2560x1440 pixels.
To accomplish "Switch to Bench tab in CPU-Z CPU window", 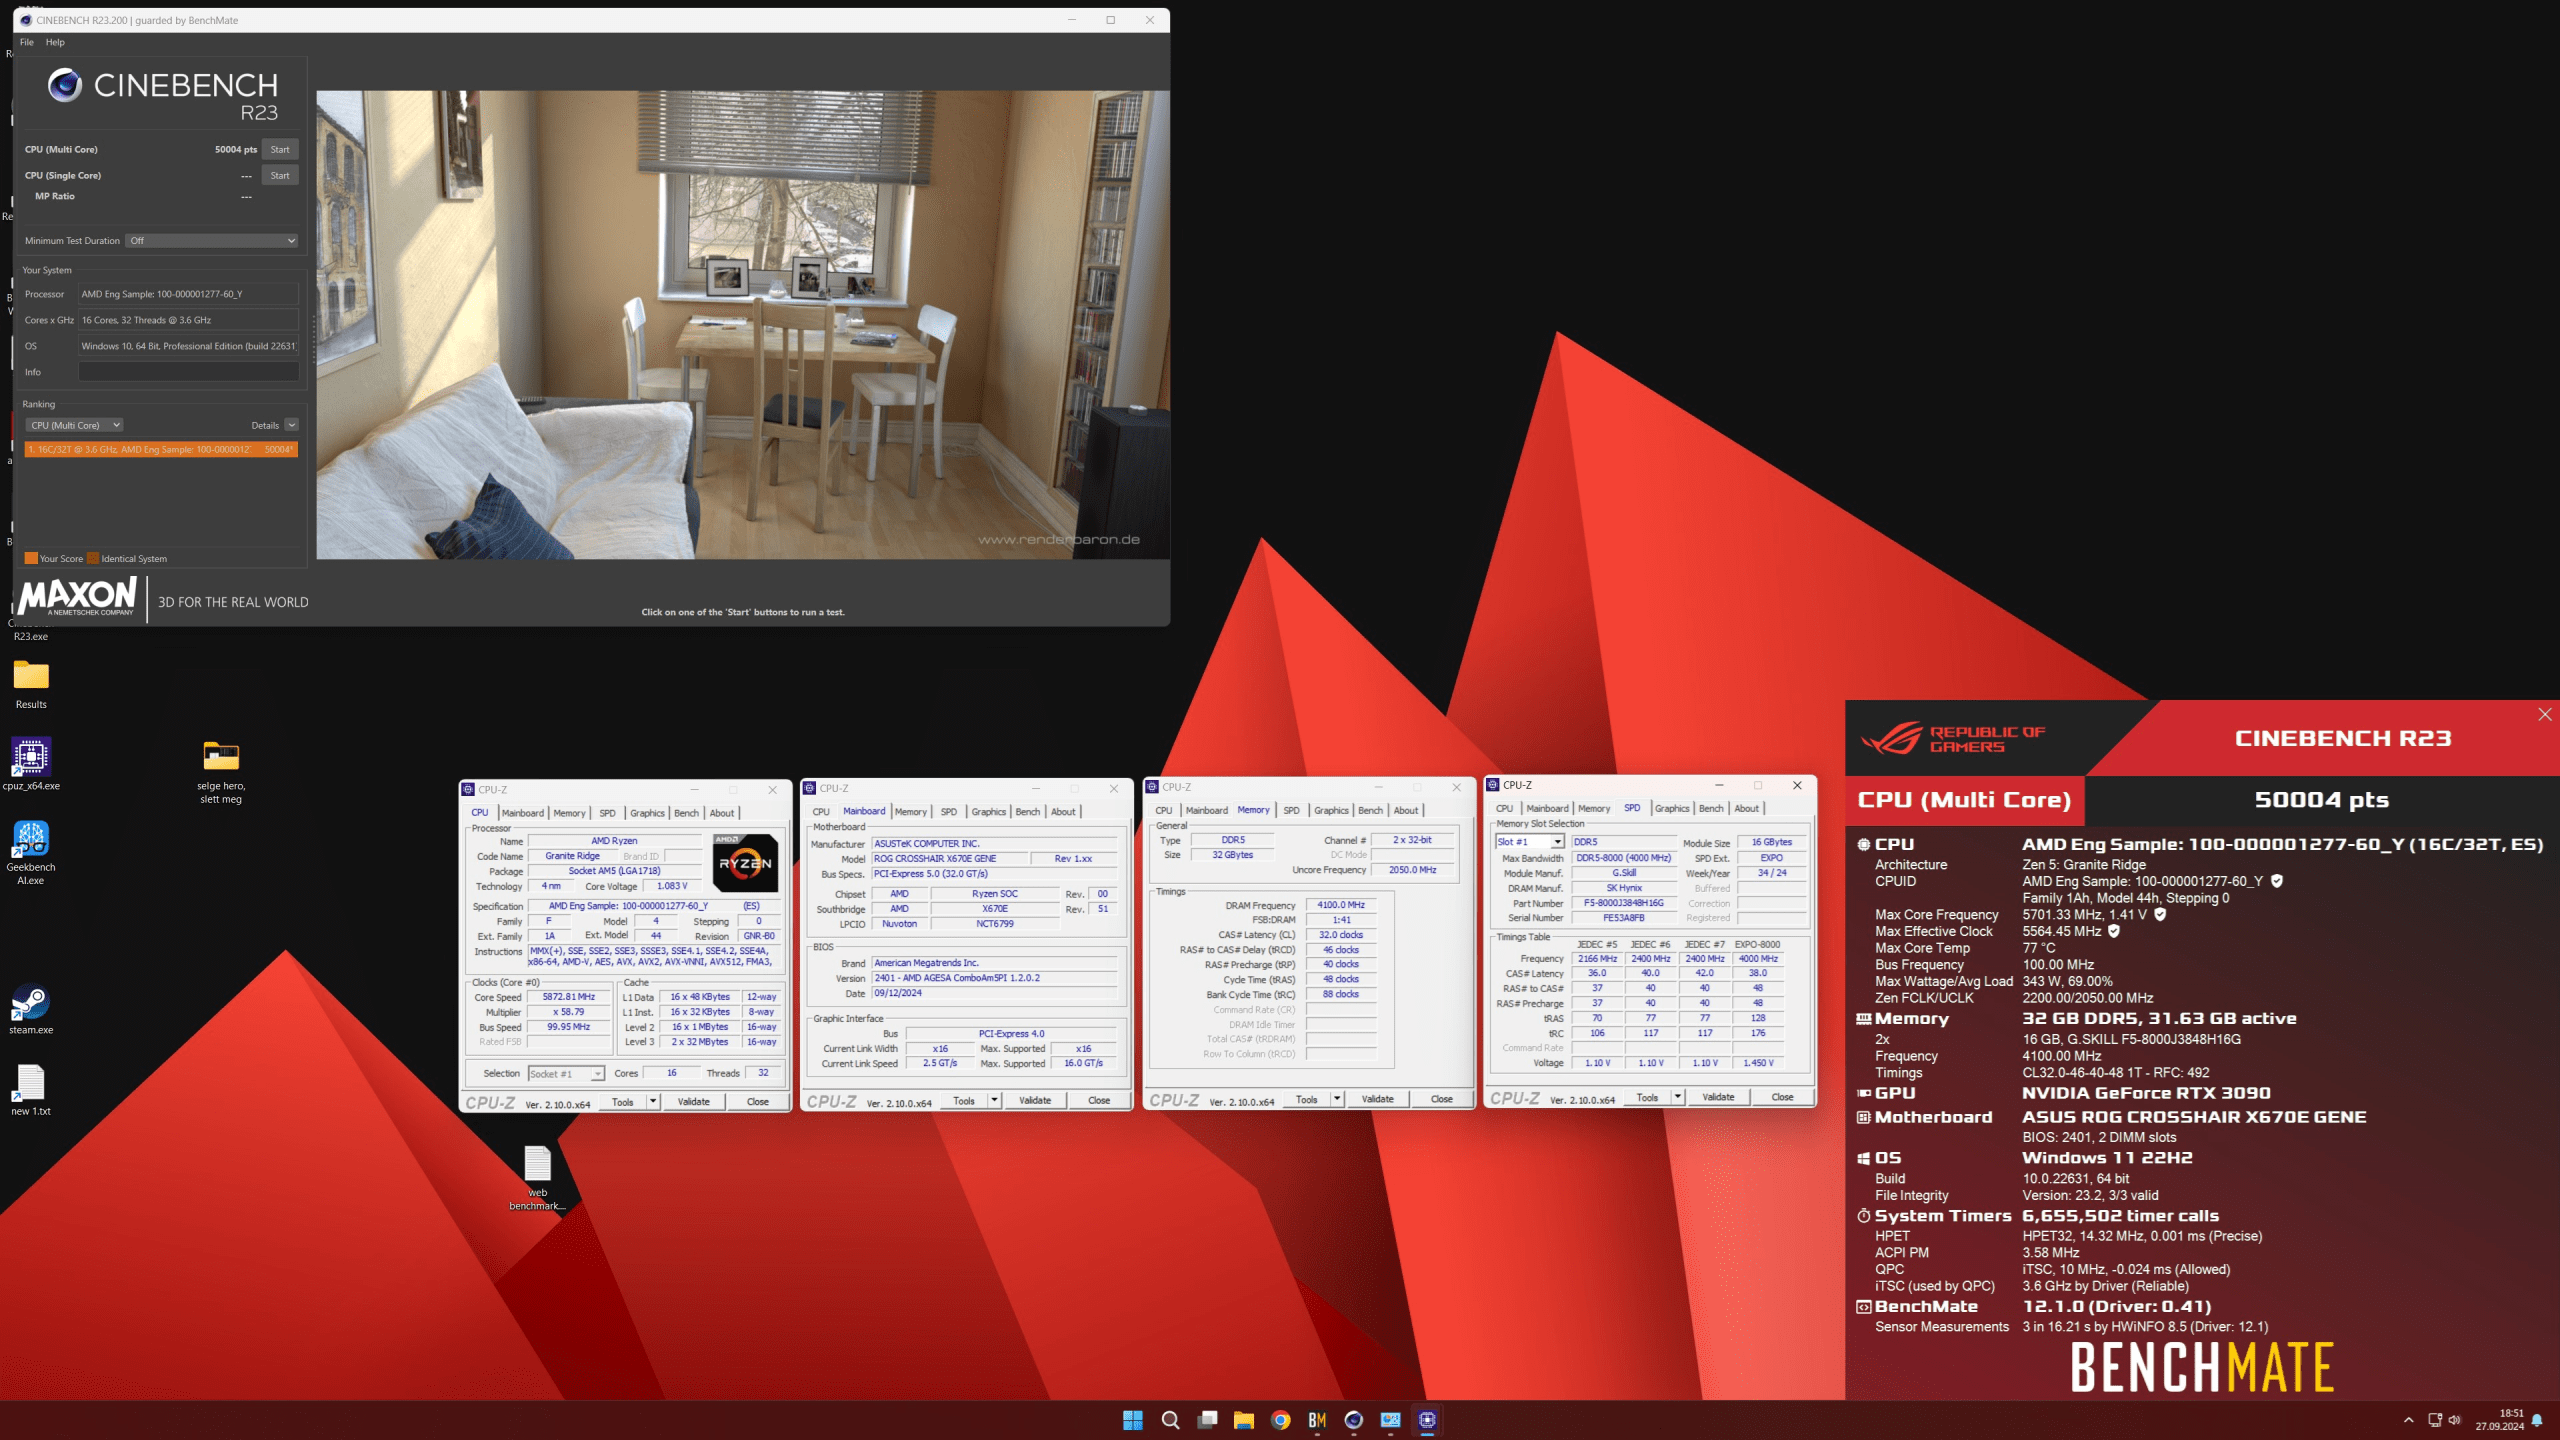I will (x=686, y=813).
